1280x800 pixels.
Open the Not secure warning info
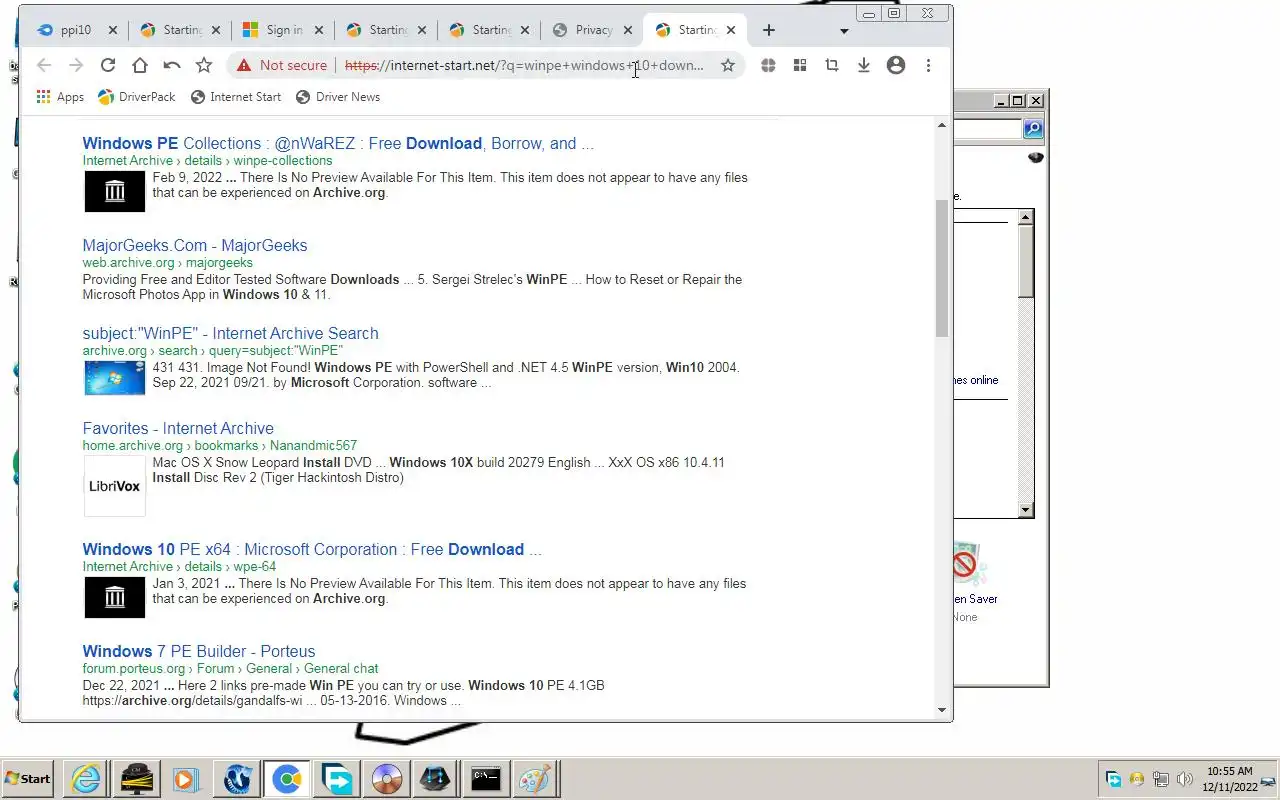pos(282,65)
